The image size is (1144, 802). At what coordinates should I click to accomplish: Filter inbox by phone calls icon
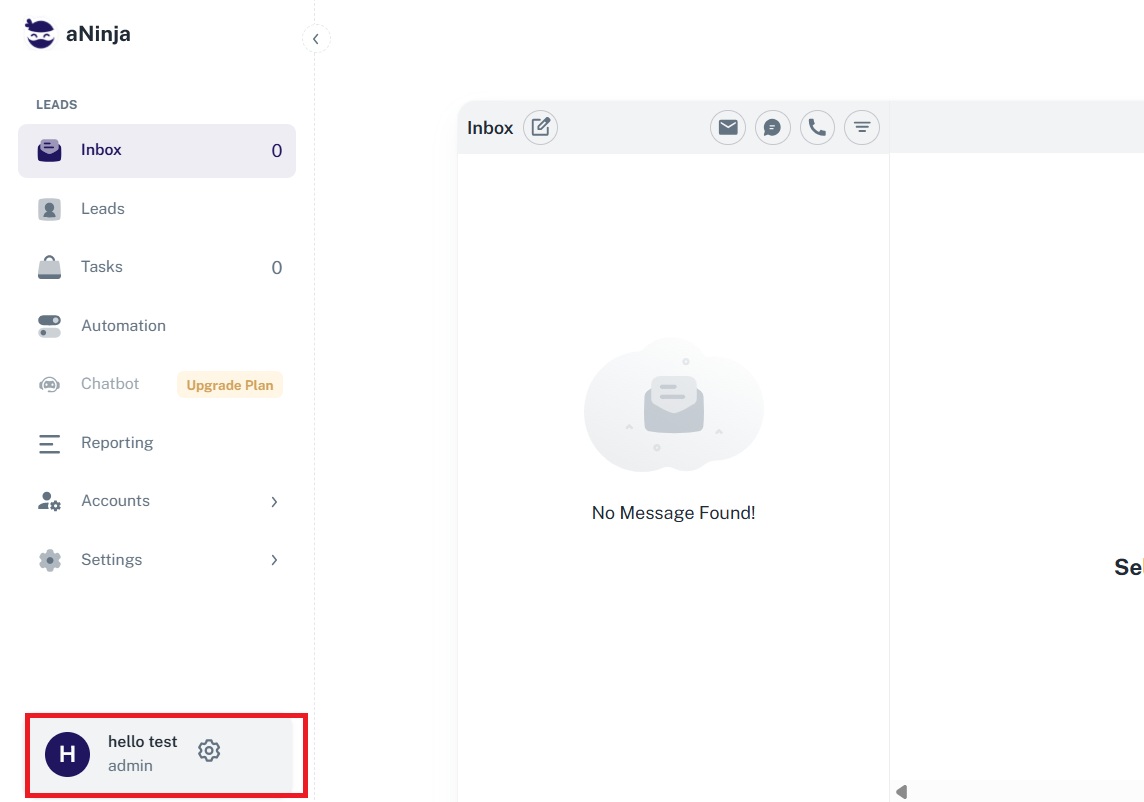(x=817, y=127)
